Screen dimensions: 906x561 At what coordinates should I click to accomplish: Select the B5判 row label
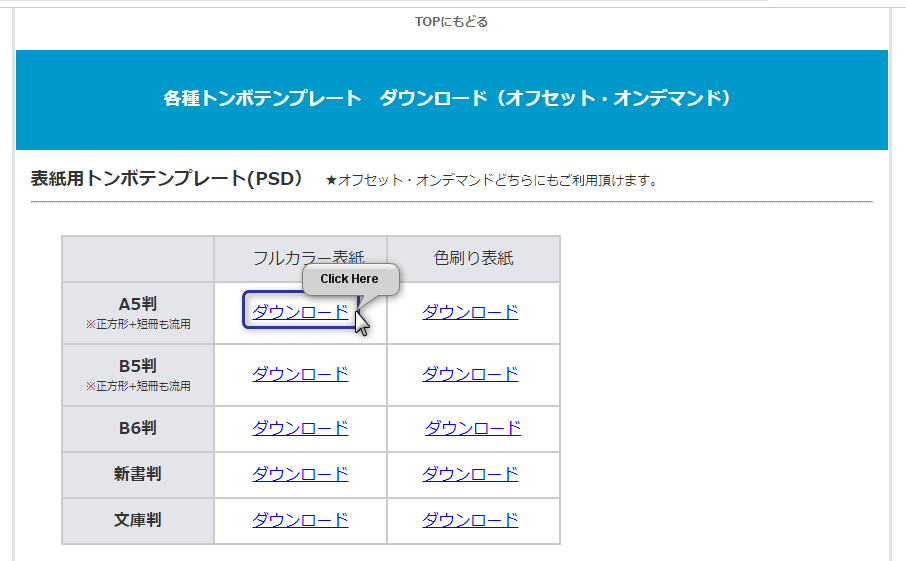point(138,366)
